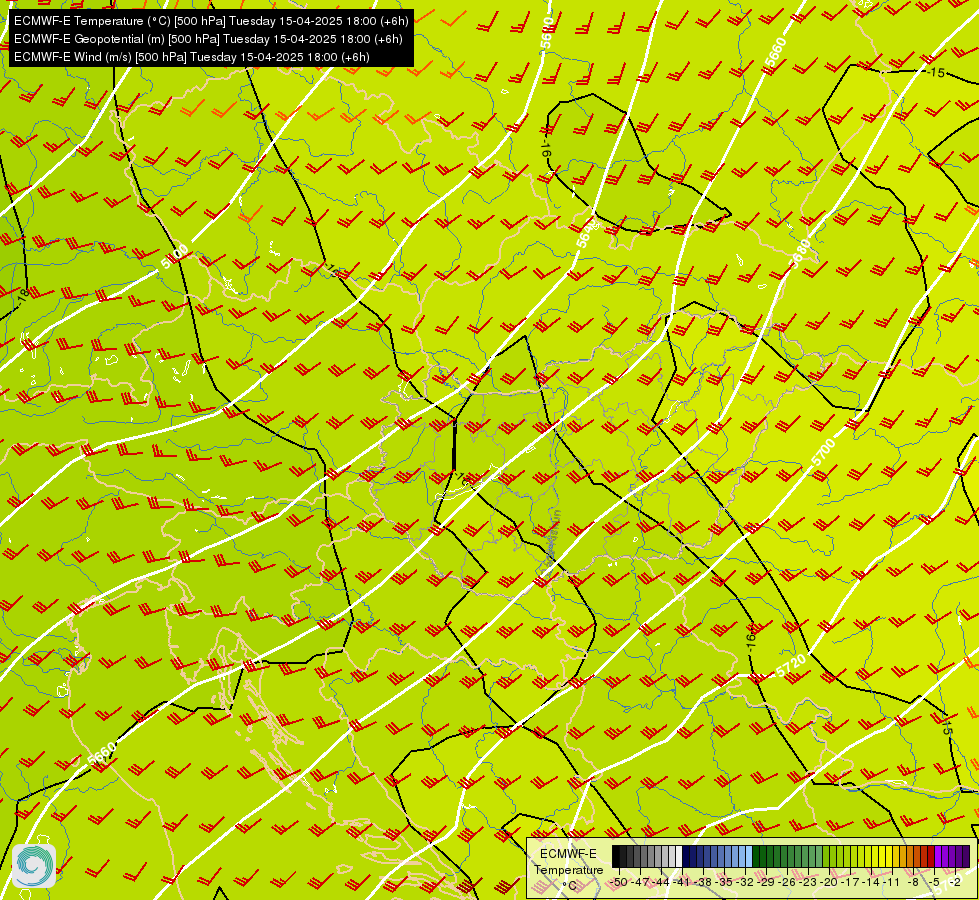Click the black -50 legend swatch
Image resolution: width=979 pixels, height=900 pixels.
coord(616,856)
